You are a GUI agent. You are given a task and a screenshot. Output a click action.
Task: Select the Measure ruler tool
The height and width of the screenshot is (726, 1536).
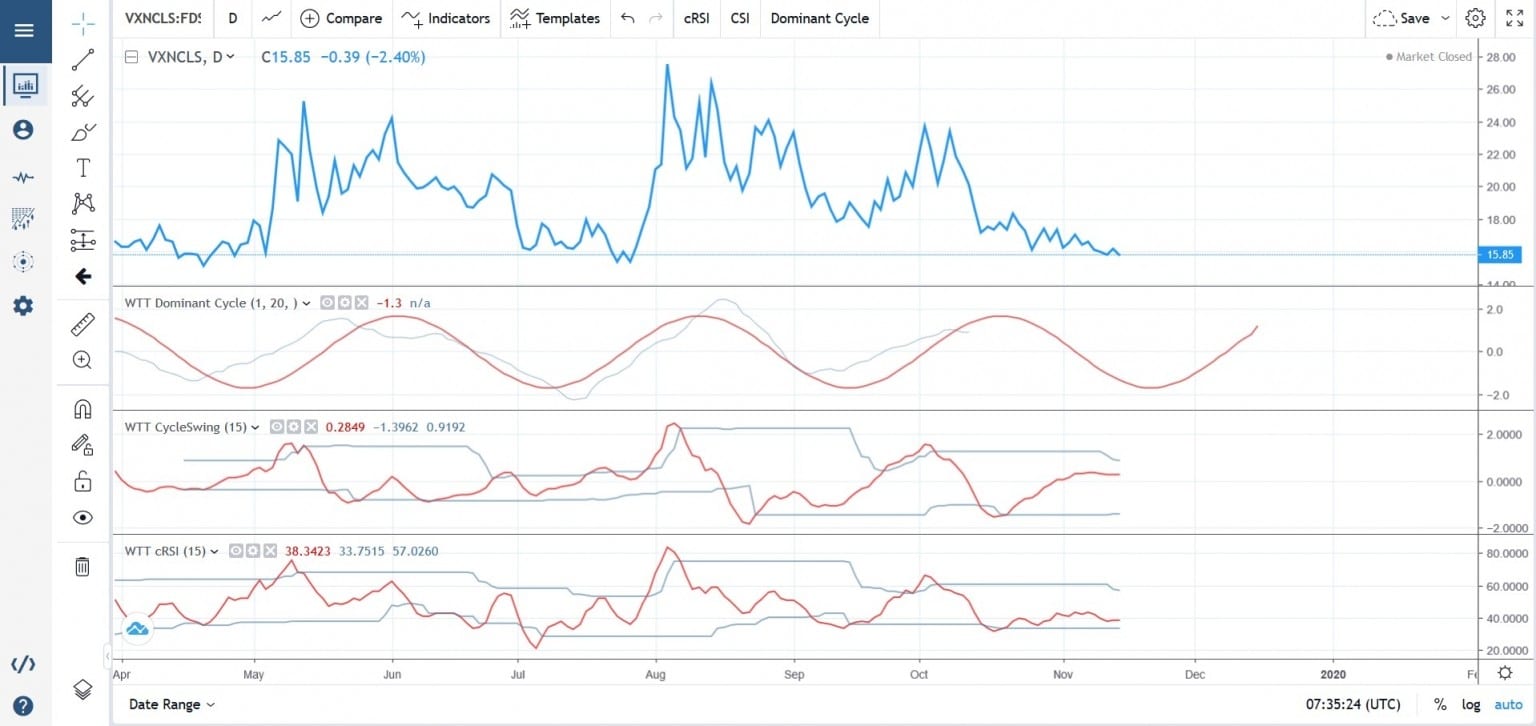click(x=82, y=323)
